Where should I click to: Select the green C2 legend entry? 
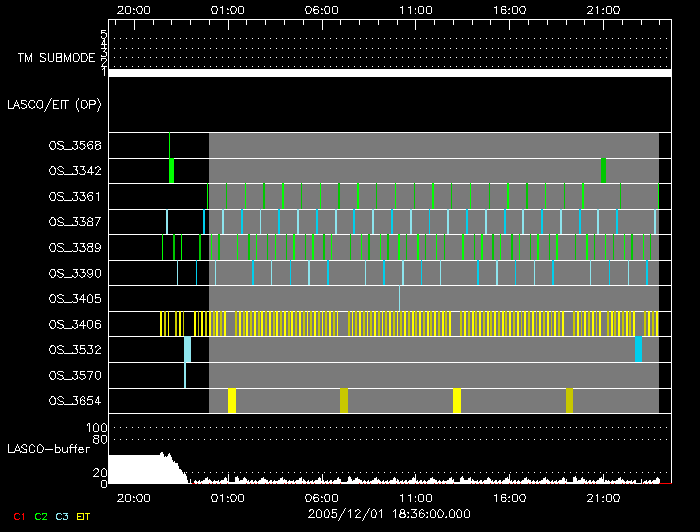(x=40, y=517)
